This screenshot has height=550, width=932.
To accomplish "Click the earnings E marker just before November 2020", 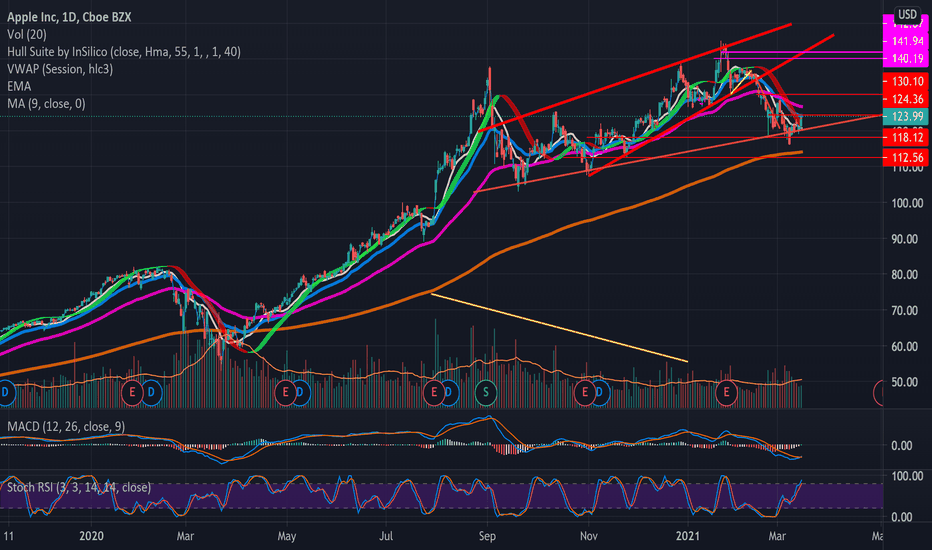I will [x=585, y=392].
